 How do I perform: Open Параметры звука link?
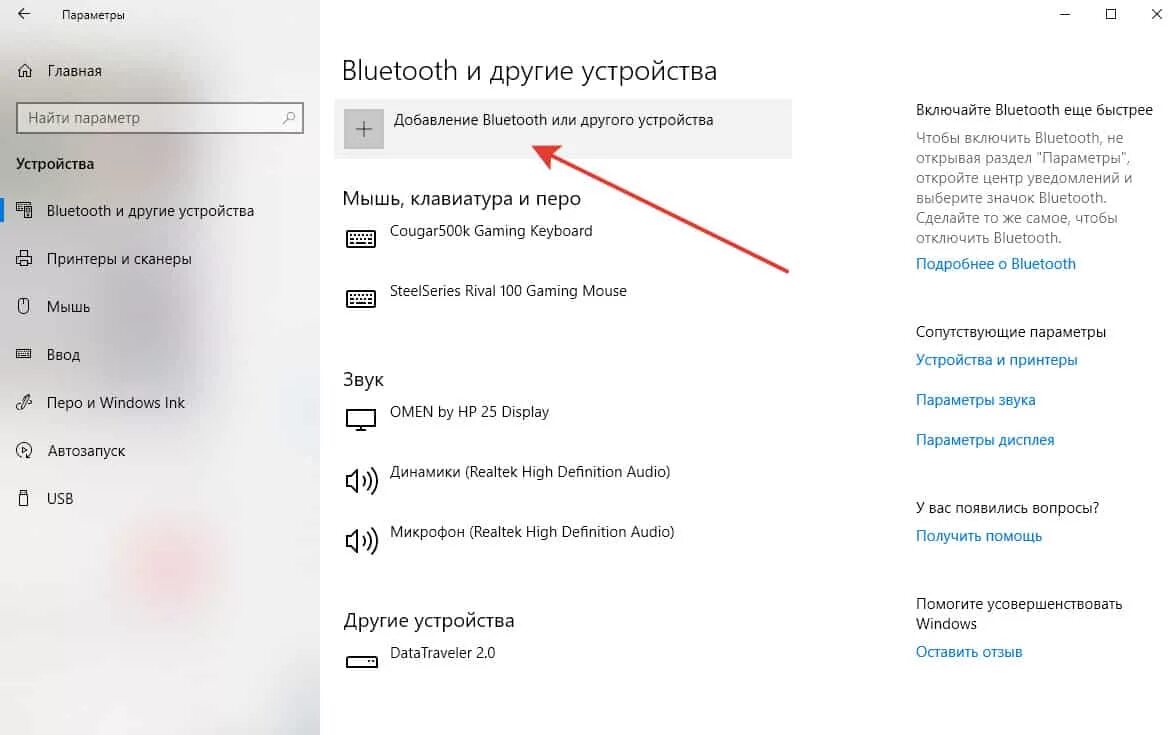coord(975,400)
